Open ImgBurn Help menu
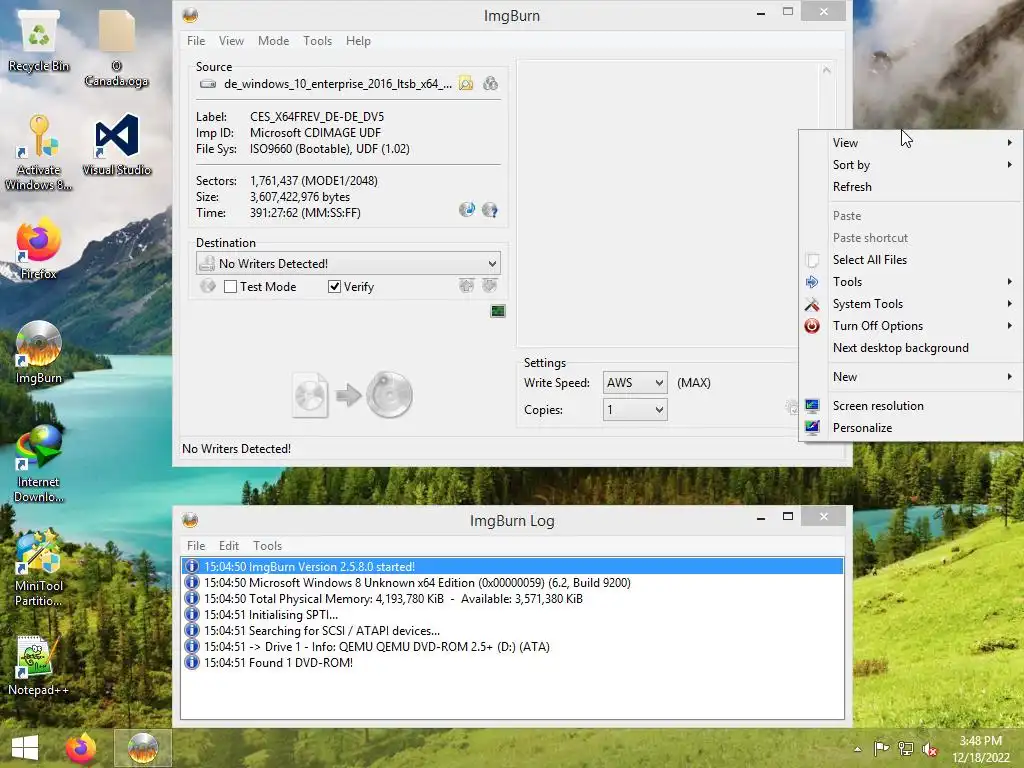The image size is (1024, 768). (x=358, y=40)
